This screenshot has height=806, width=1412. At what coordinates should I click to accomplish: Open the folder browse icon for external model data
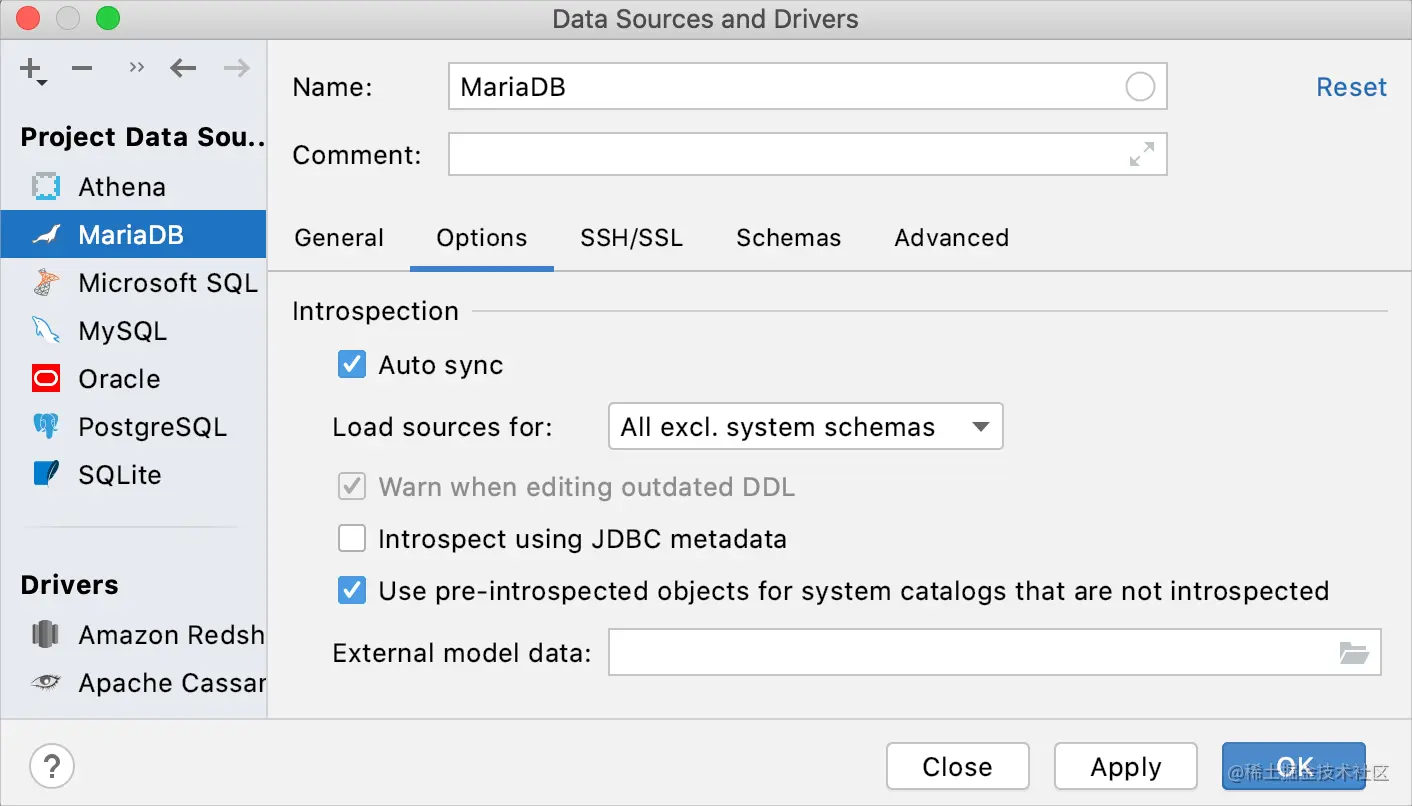pyautogui.click(x=1354, y=653)
